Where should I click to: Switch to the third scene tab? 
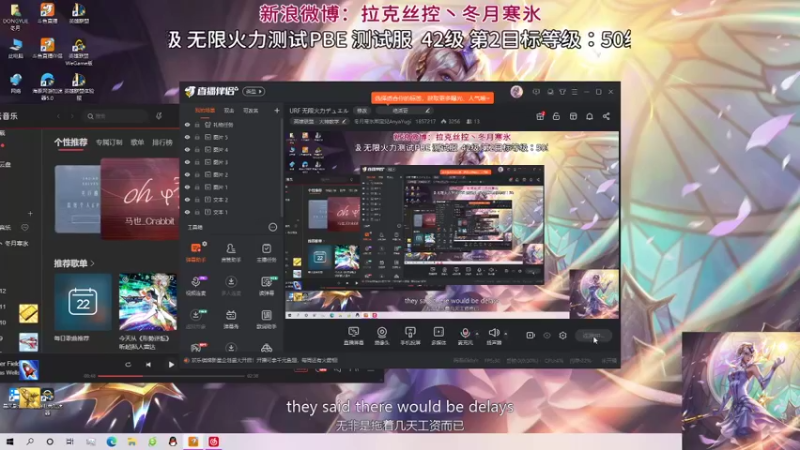tap(251, 110)
